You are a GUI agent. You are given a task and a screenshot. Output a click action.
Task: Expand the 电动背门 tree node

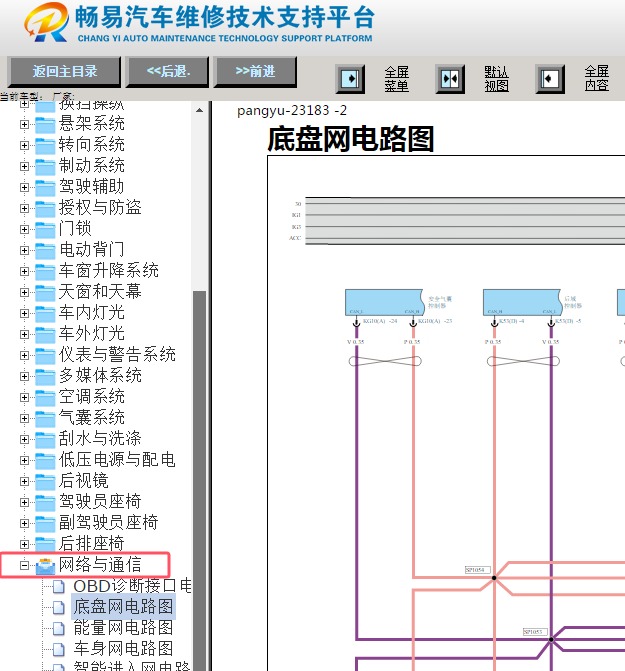coord(24,250)
